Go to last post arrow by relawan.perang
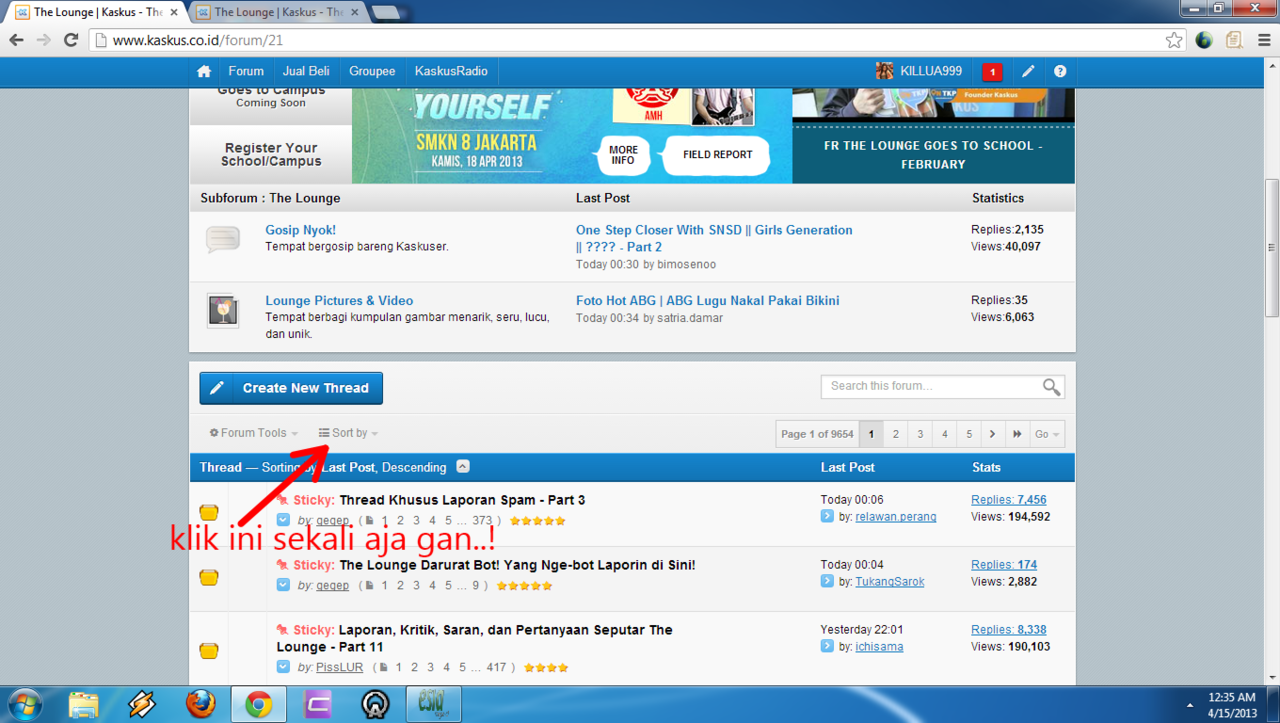The height and width of the screenshot is (723, 1280). [827, 516]
